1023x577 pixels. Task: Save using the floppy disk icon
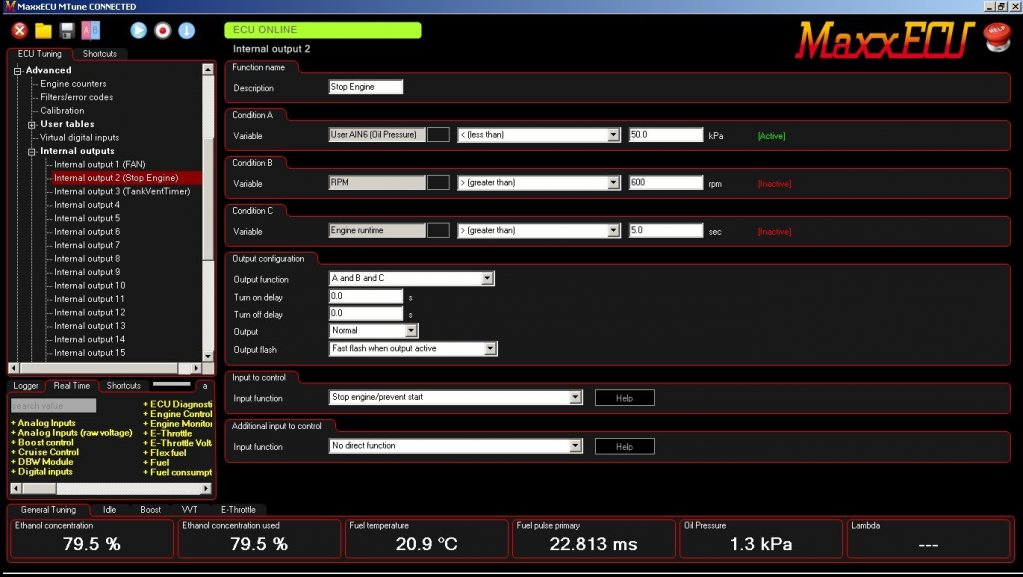[67, 31]
